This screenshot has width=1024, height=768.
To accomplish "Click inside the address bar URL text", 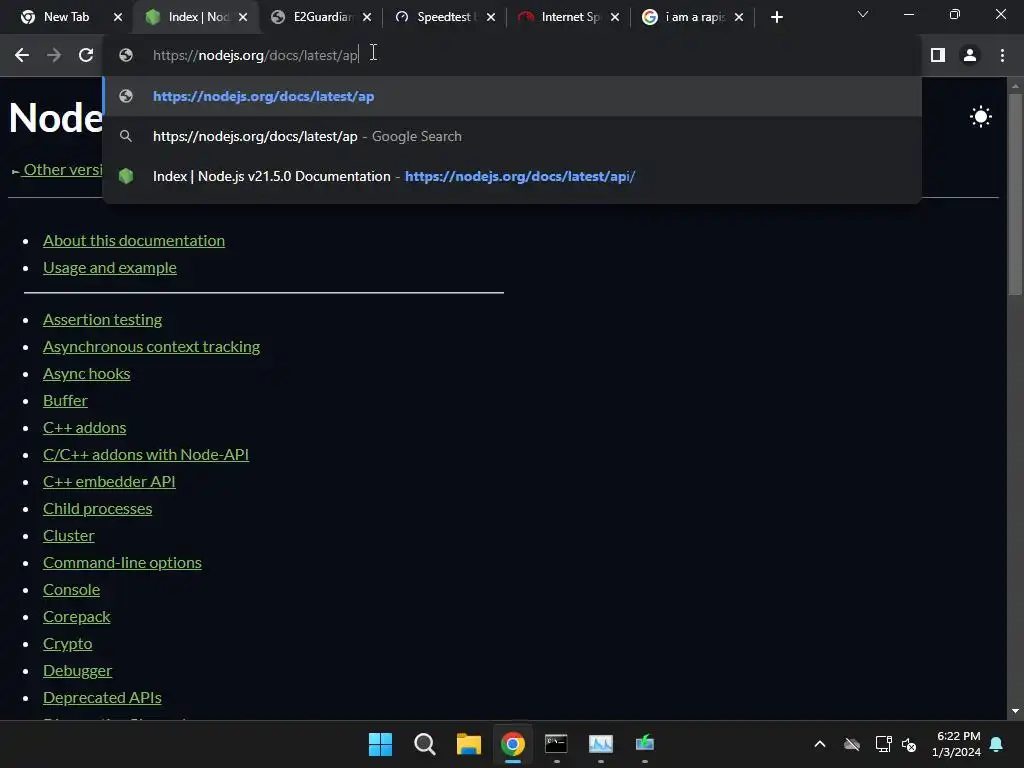I will pos(255,56).
